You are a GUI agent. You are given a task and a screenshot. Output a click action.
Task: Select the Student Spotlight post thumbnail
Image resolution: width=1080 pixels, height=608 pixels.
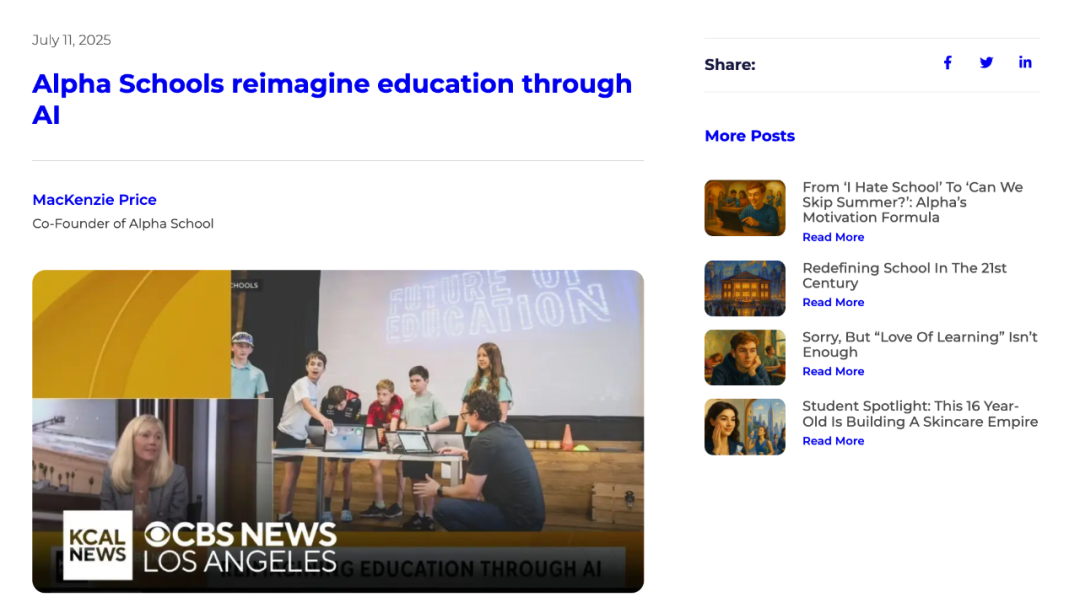744,427
